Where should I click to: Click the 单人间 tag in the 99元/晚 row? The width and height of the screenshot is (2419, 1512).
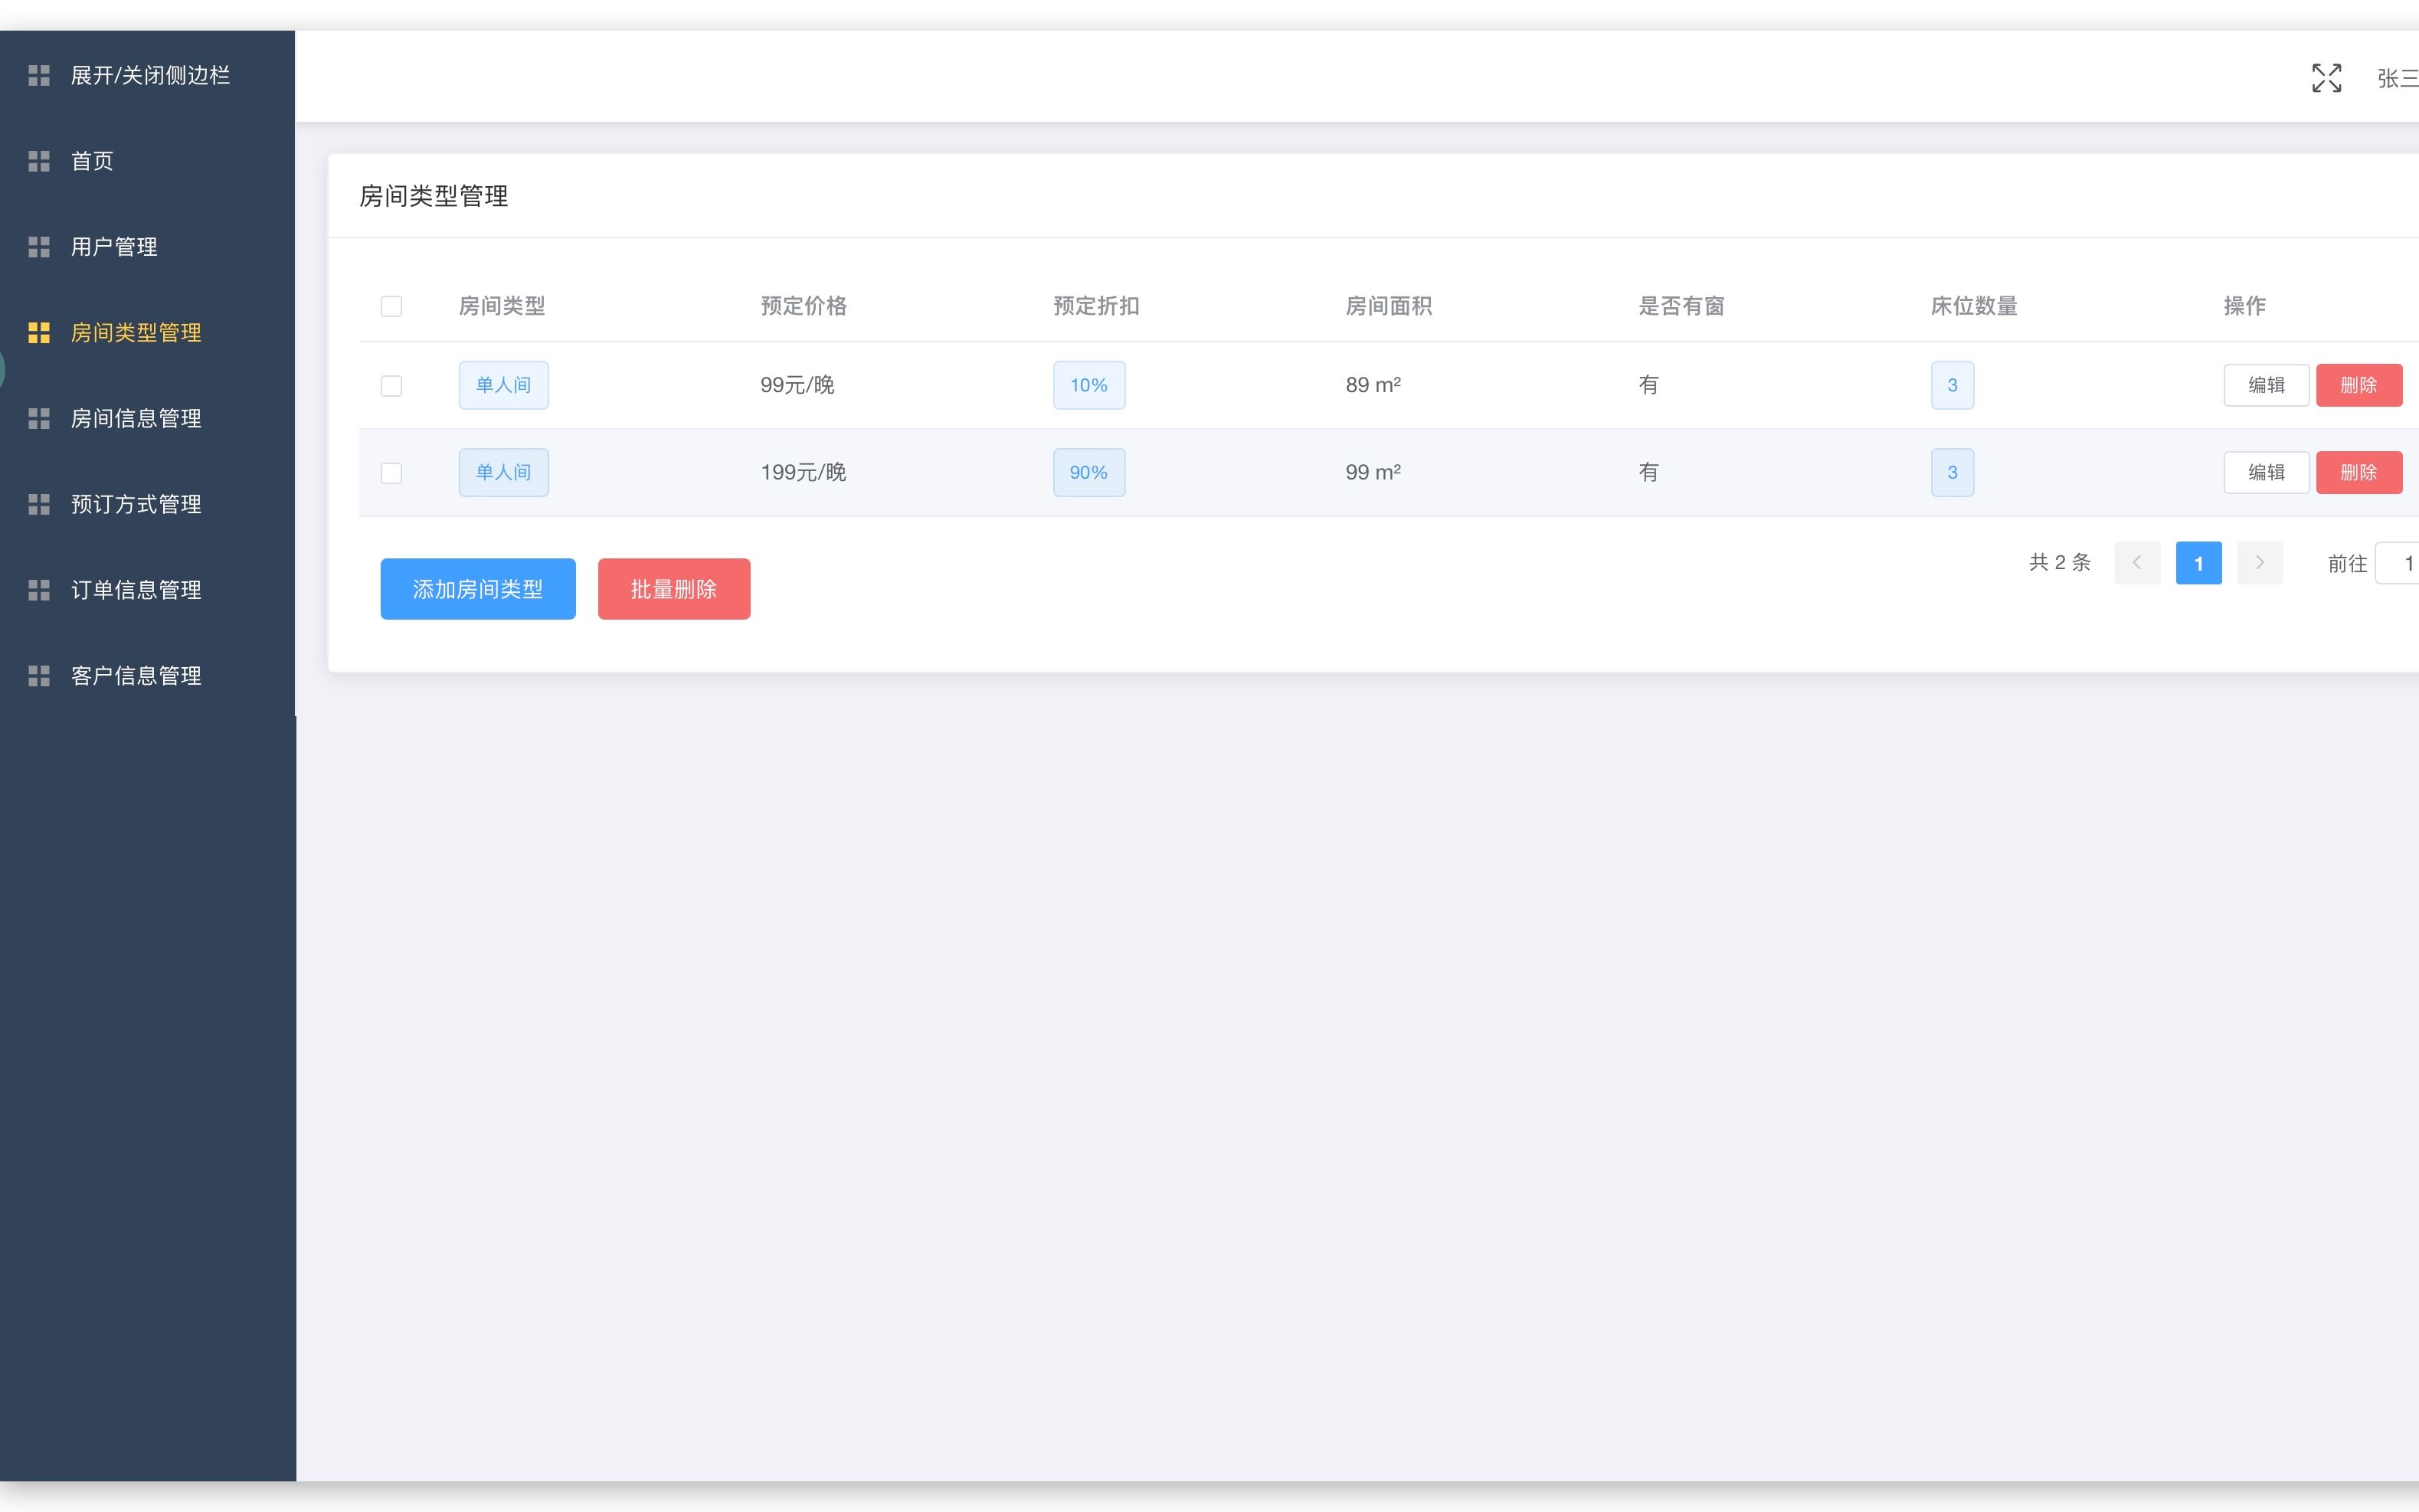(504, 385)
